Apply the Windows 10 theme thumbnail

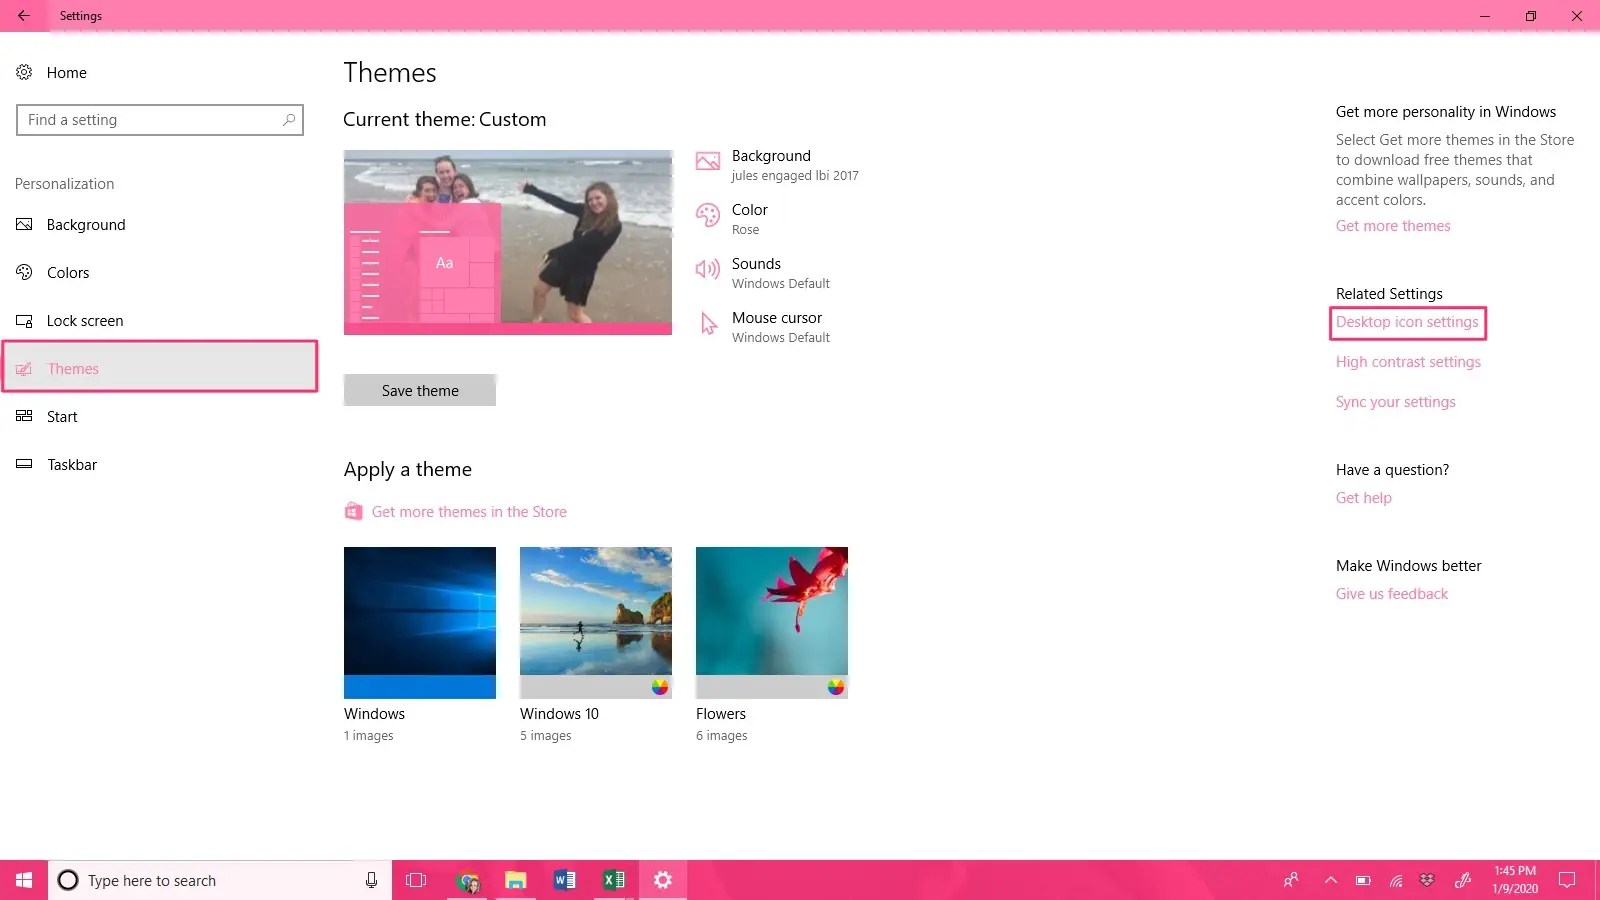(x=596, y=622)
